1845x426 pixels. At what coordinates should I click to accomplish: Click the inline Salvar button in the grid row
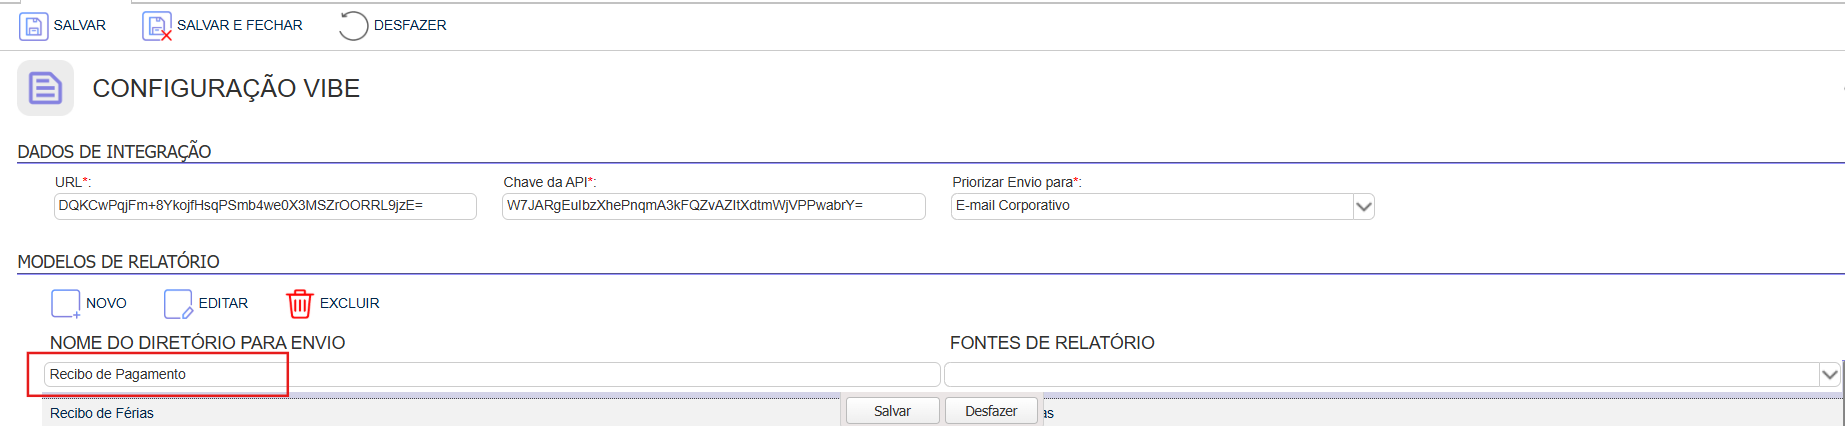pyautogui.click(x=892, y=411)
